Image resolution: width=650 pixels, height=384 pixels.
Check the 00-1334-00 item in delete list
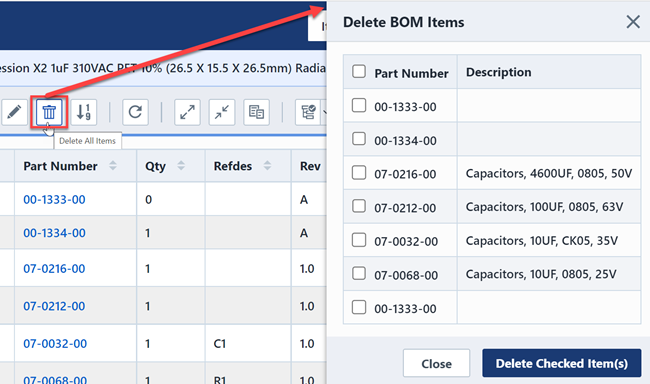click(x=359, y=139)
